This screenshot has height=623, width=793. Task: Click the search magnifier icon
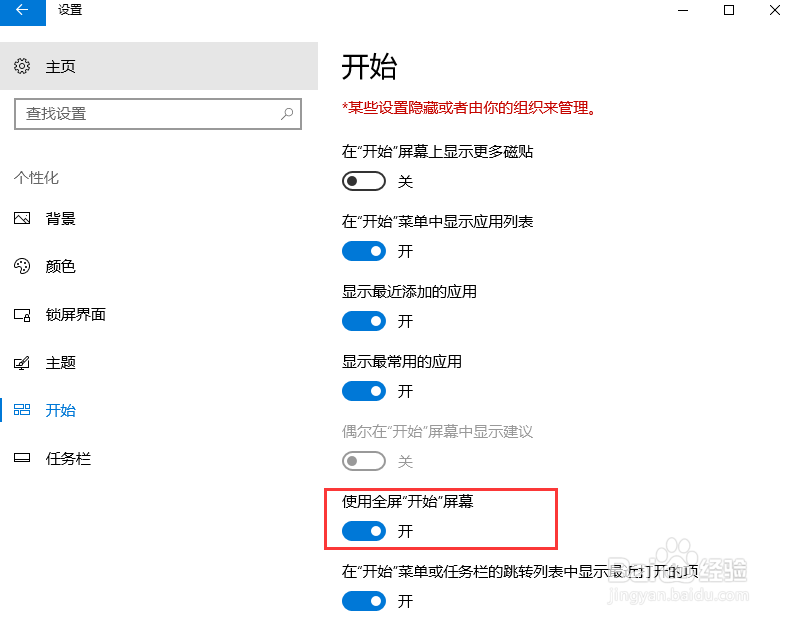point(287,114)
